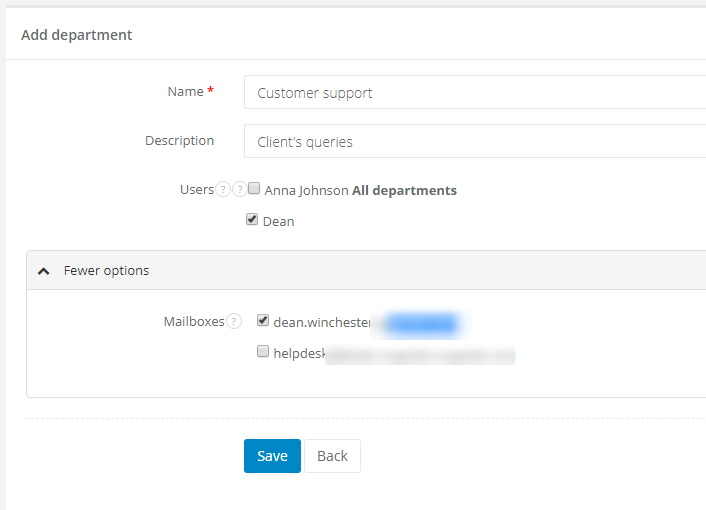Click the Name field label
This screenshot has width=706, height=510.
[x=185, y=92]
